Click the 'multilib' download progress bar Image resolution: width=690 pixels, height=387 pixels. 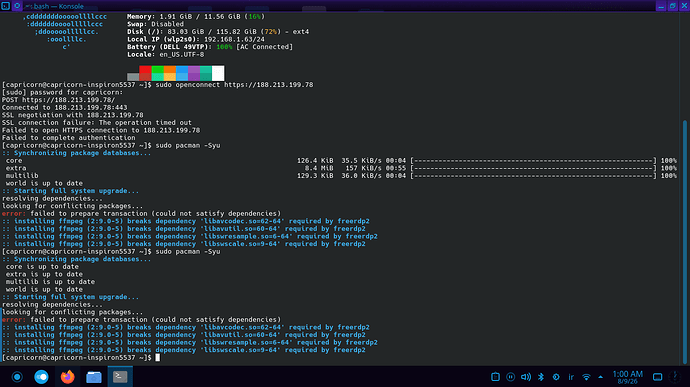533,176
